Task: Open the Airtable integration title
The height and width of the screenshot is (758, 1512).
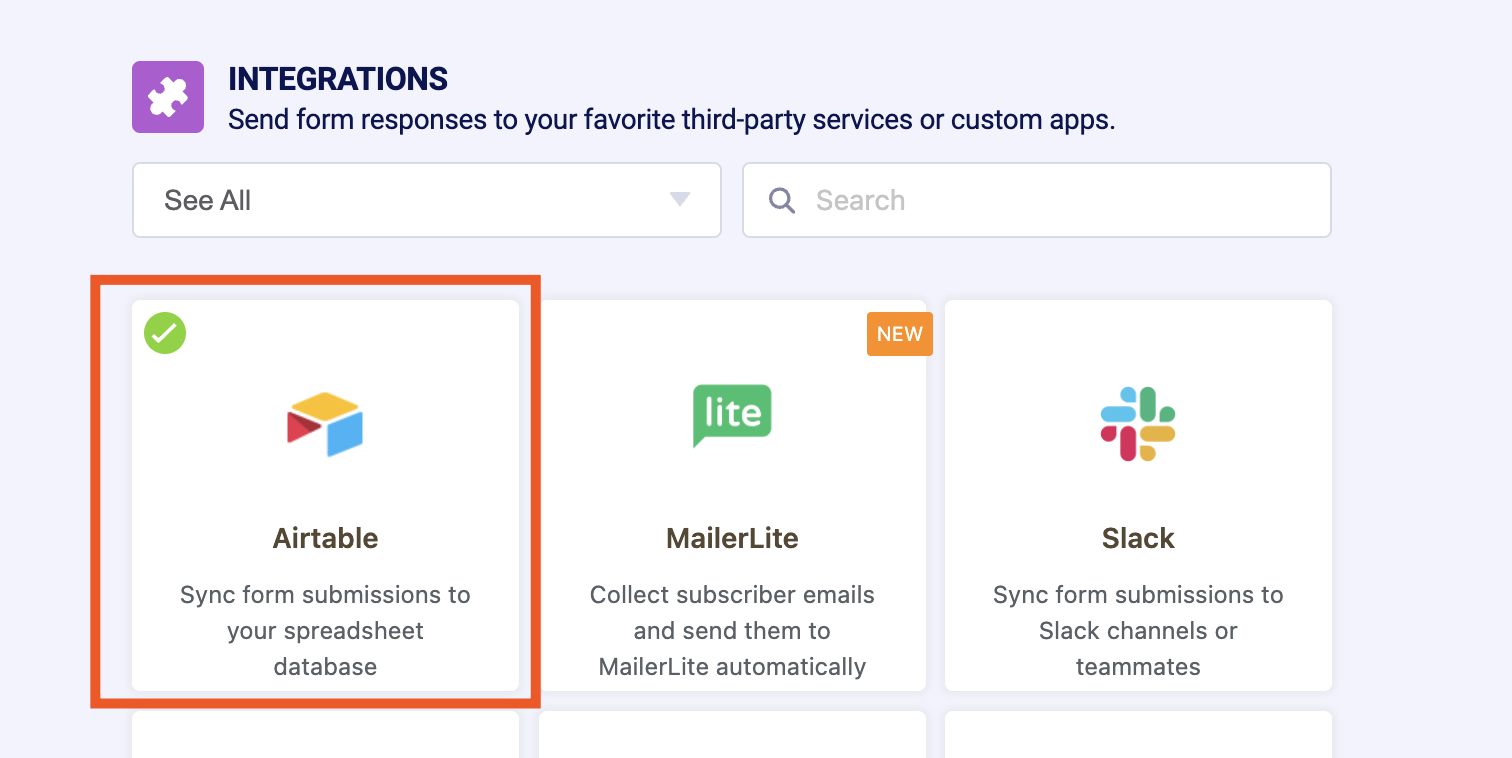Action: [325, 538]
